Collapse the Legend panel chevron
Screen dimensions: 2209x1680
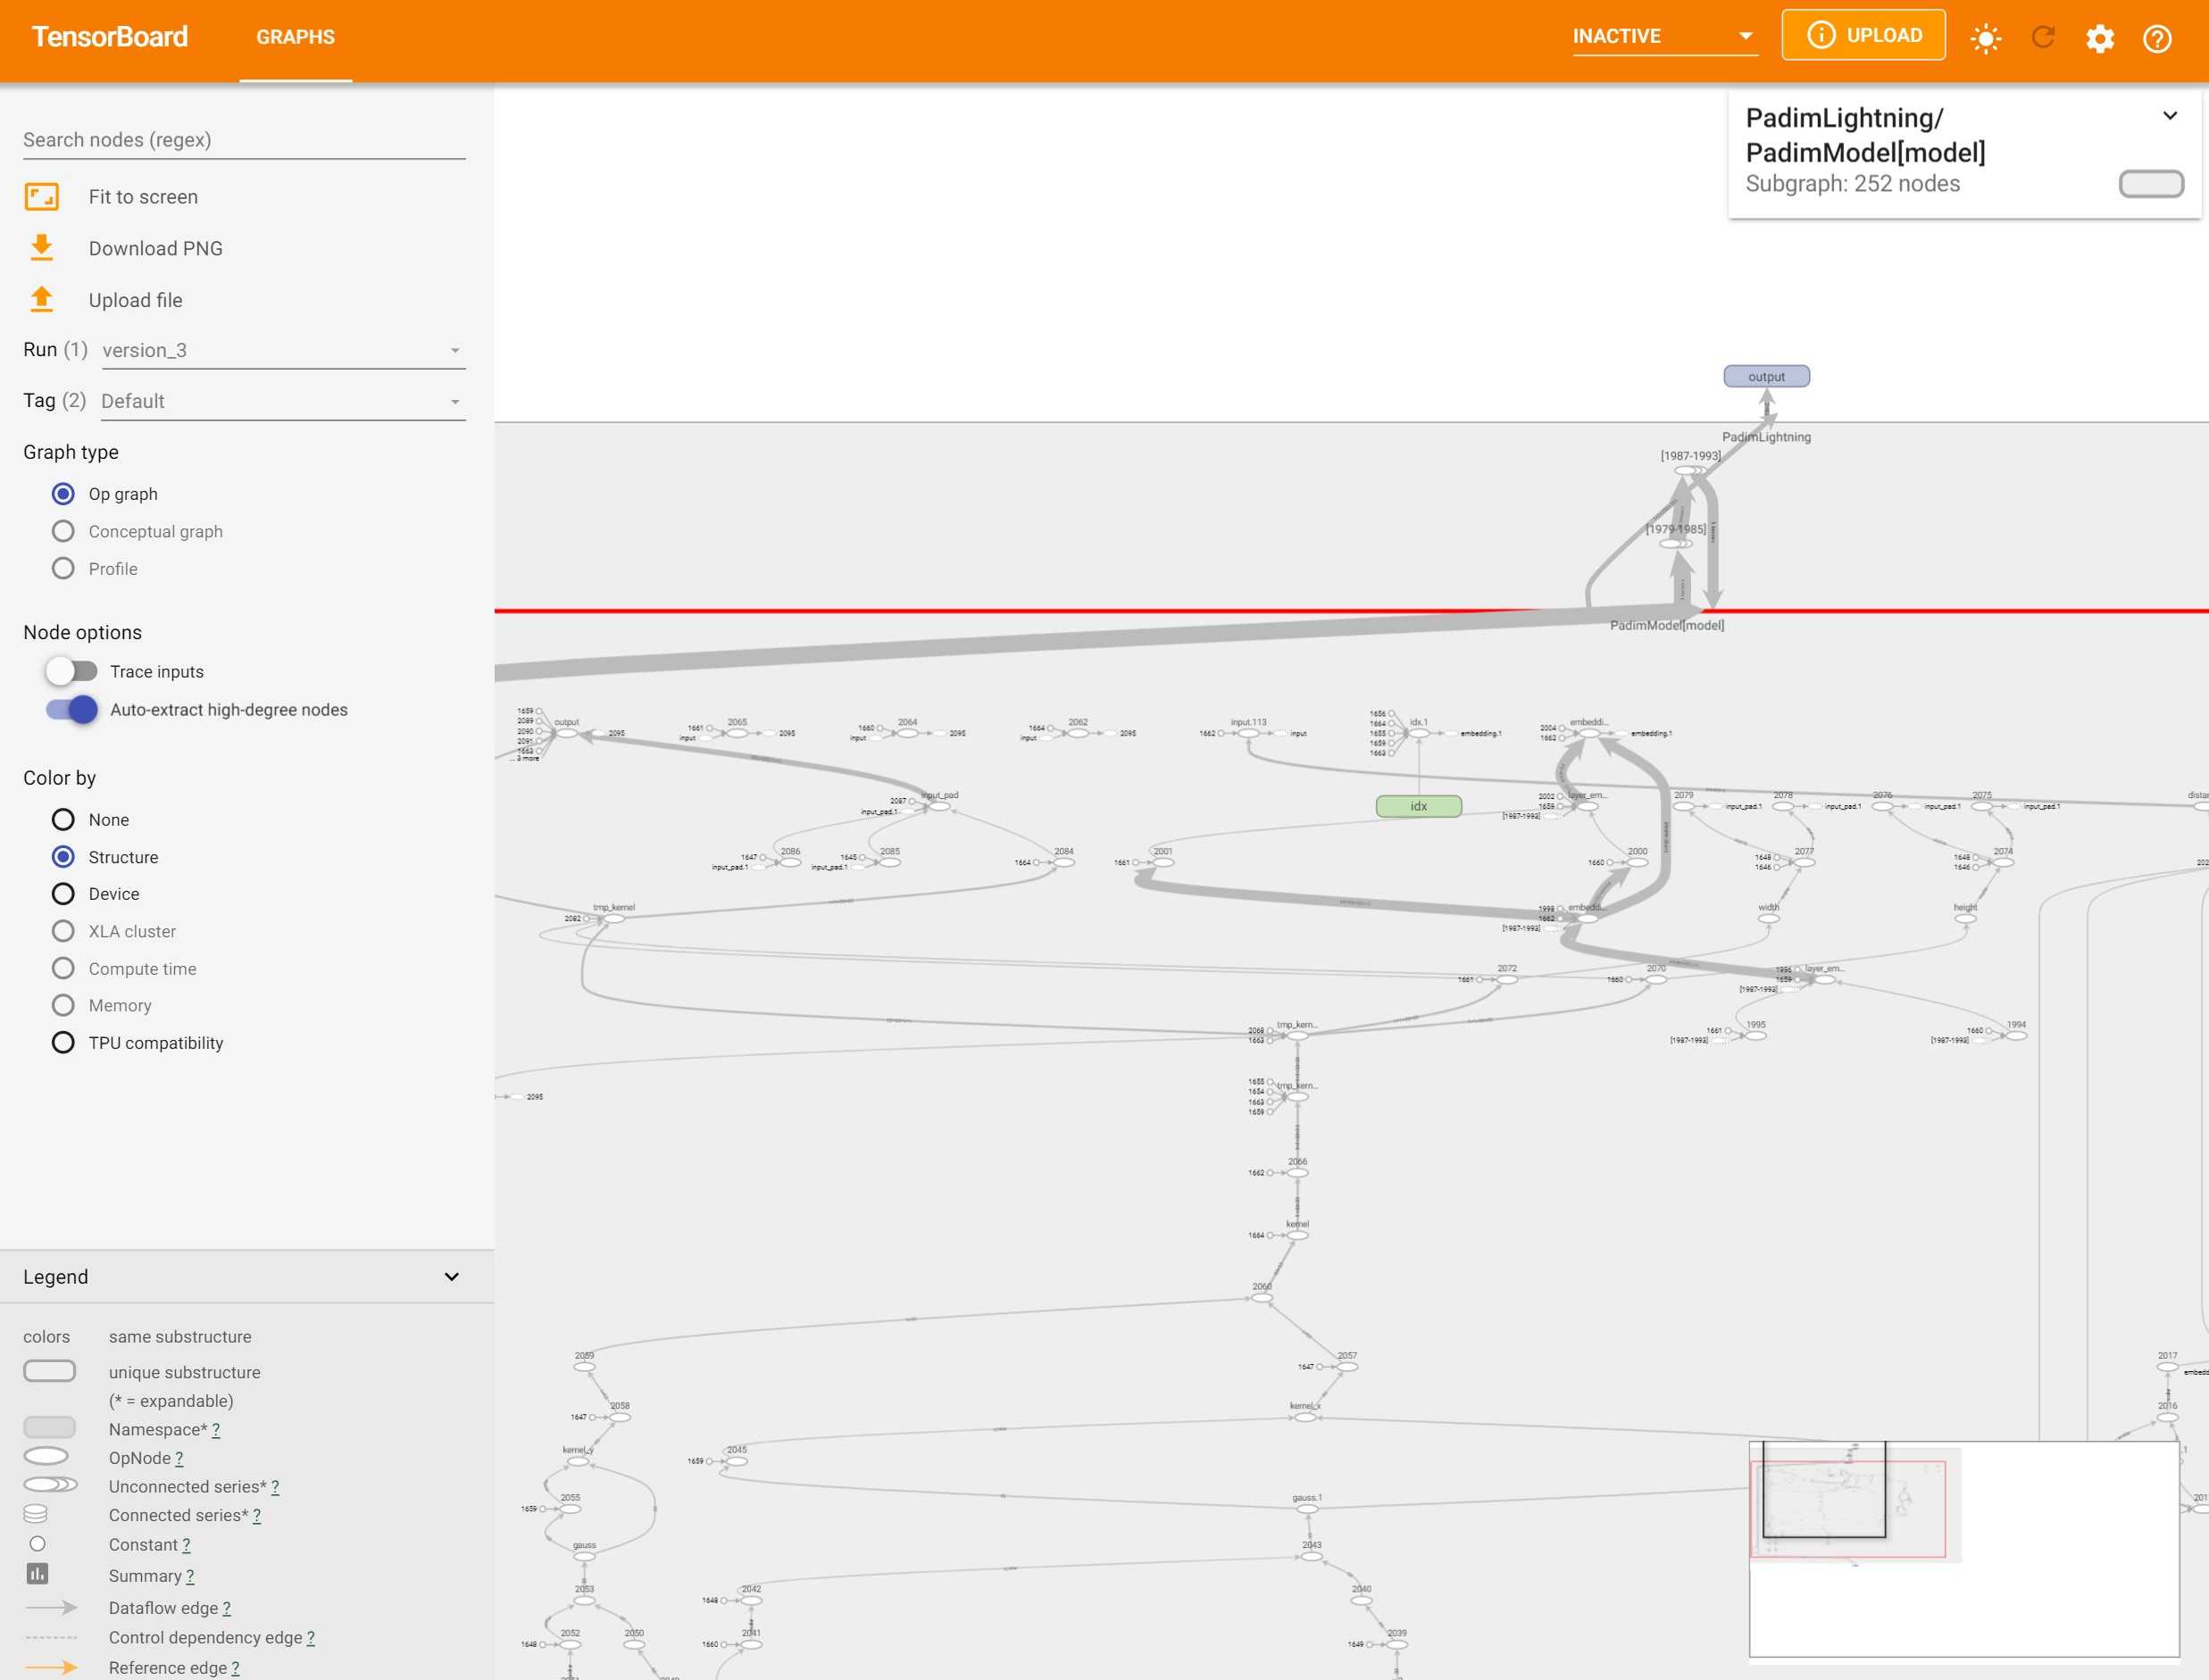[451, 1277]
